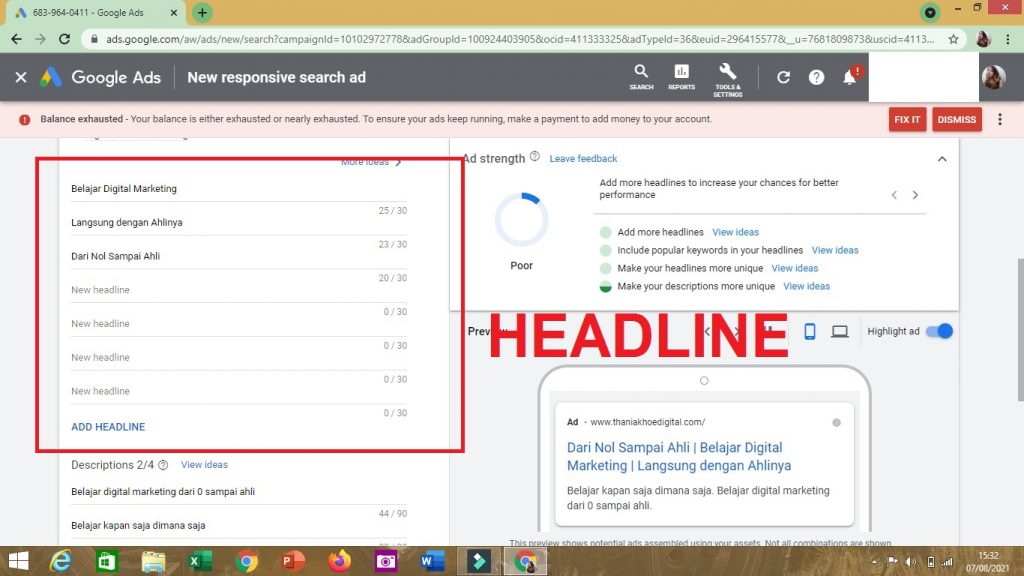Click Leave feedback link
Viewport: 1024px width, 576px height.
coord(583,158)
